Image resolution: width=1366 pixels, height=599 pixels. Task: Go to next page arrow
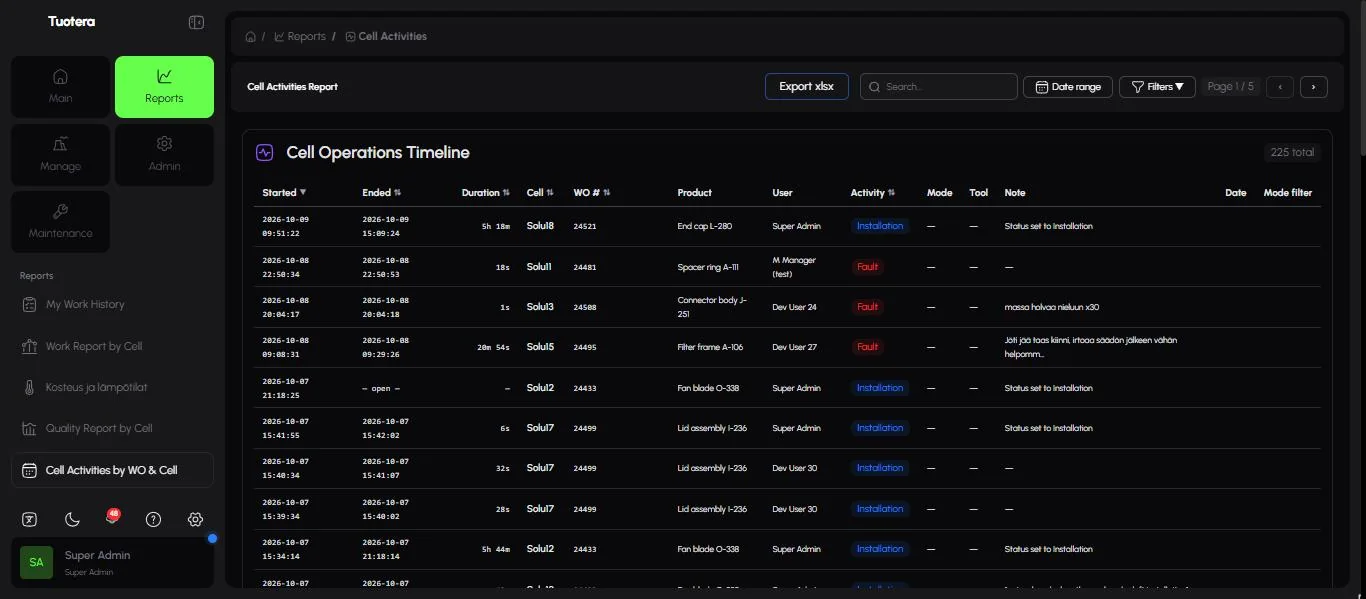(x=1314, y=87)
